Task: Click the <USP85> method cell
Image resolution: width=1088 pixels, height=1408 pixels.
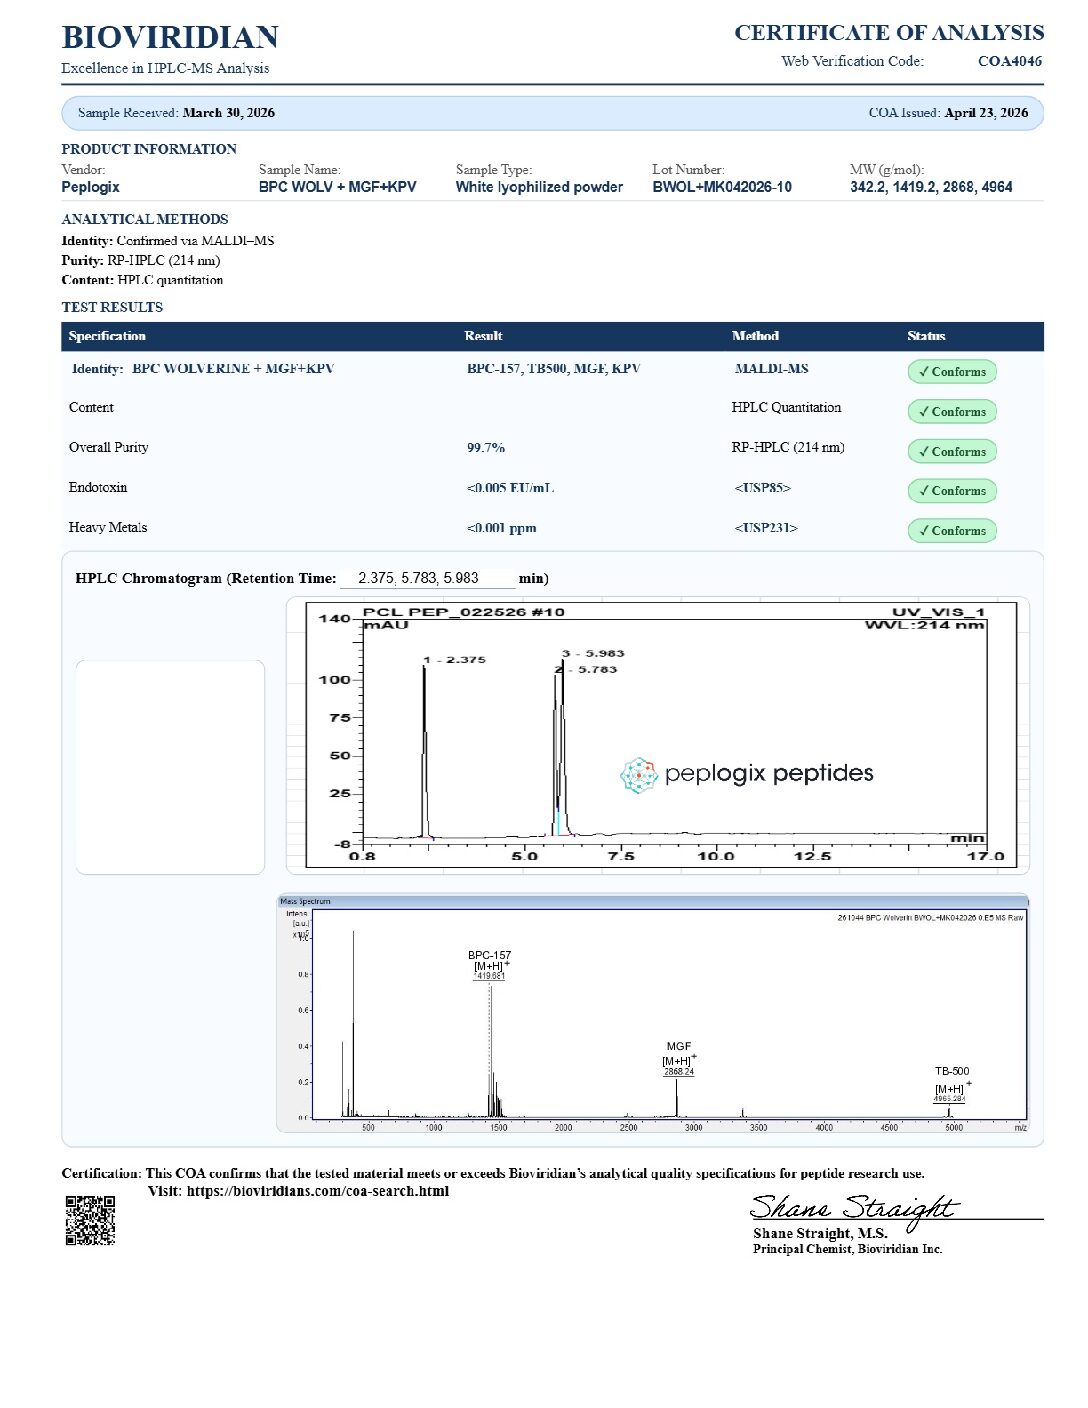Action: 762,488
